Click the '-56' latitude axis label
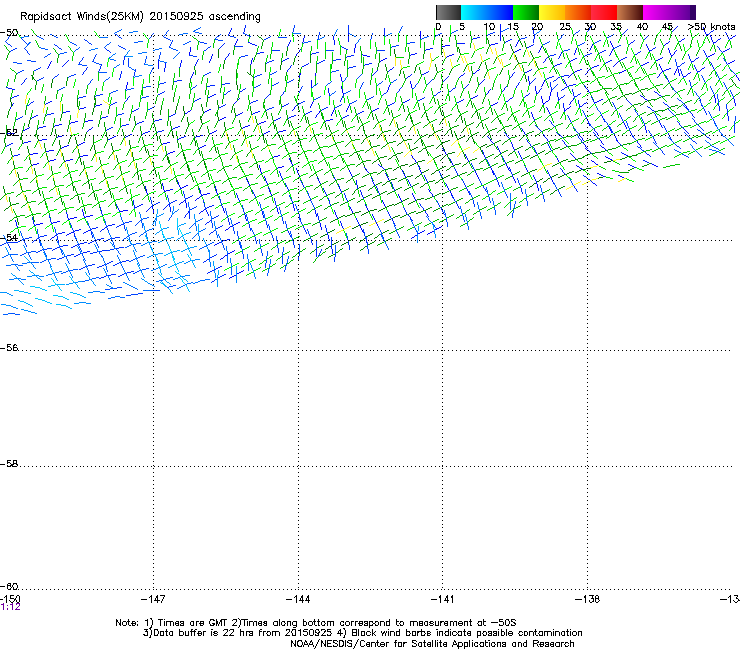 9,348
